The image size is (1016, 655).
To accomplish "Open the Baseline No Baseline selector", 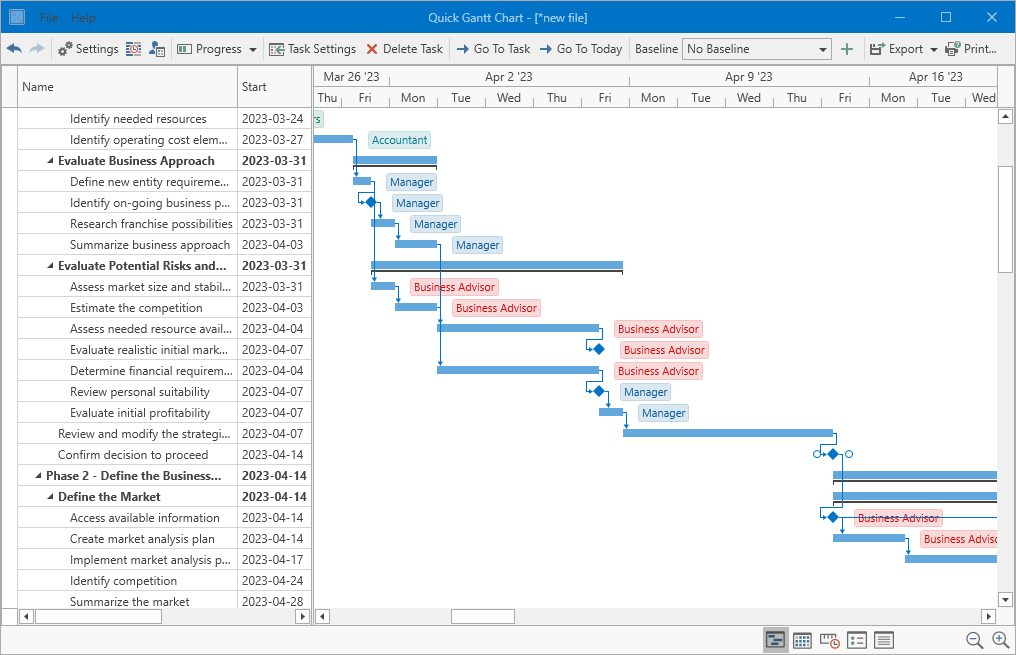I will pyautogui.click(x=757, y=48).
